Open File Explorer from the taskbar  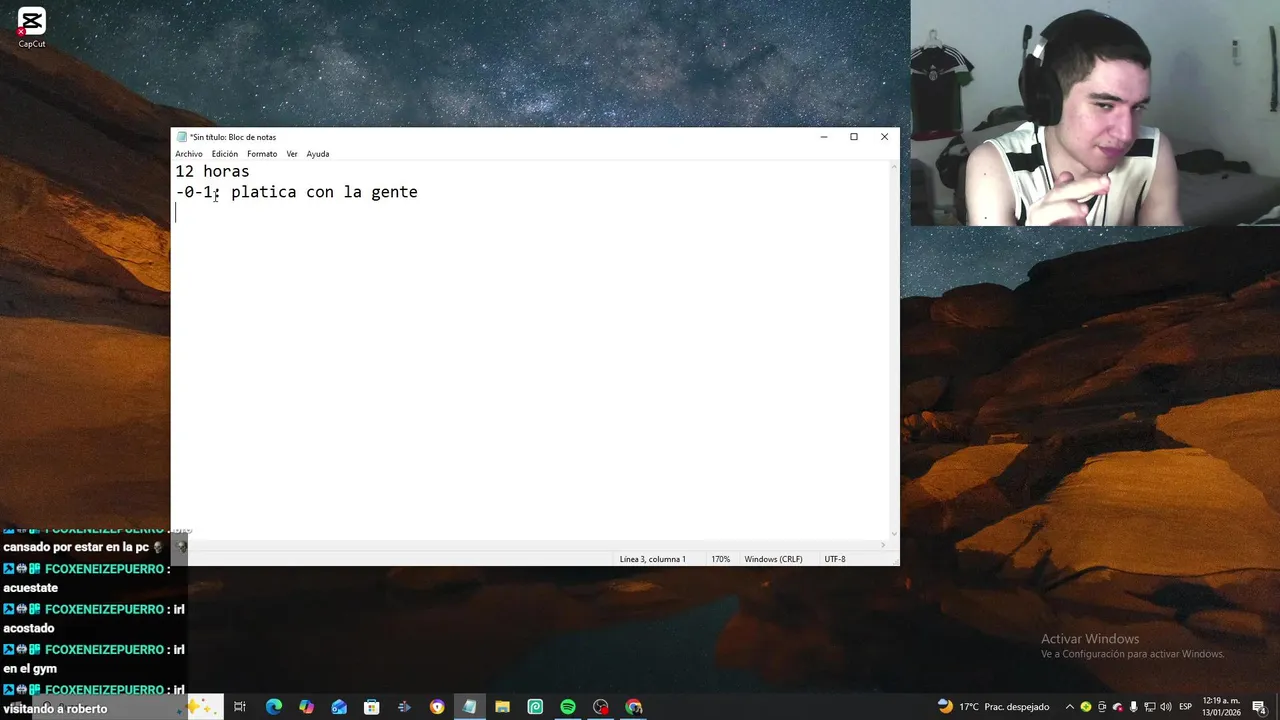pyautogui.click(x=502, y=707)
